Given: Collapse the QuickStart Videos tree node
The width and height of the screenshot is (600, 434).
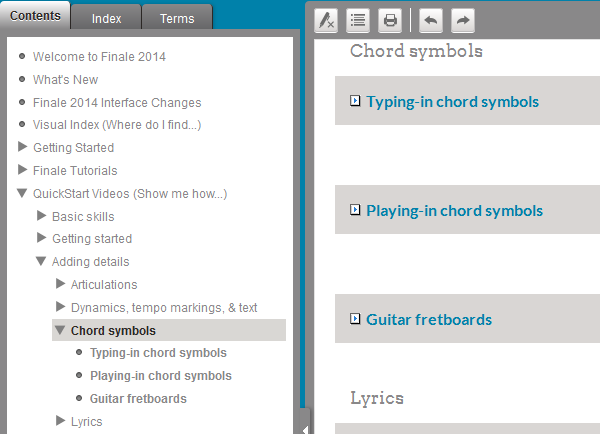Looking at the screenshot, I should click(x=22, y=193).
